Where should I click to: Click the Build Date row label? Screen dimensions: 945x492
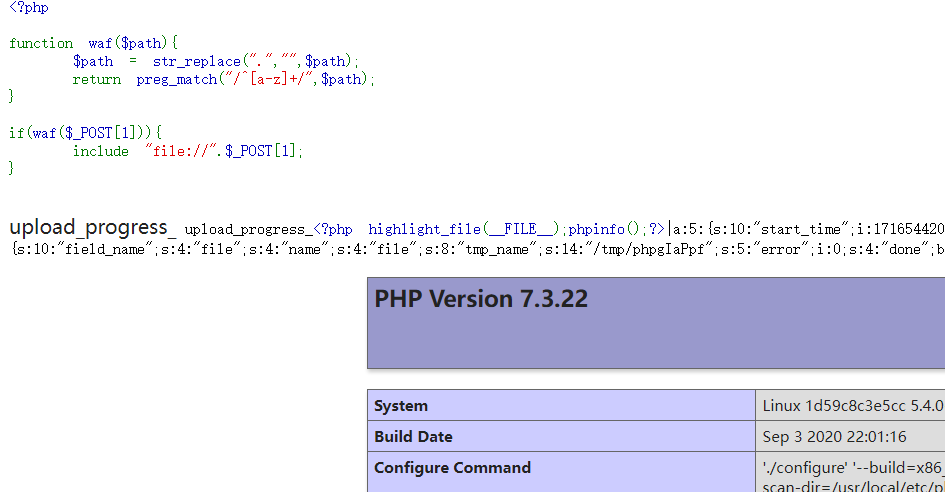coord(413,437)
